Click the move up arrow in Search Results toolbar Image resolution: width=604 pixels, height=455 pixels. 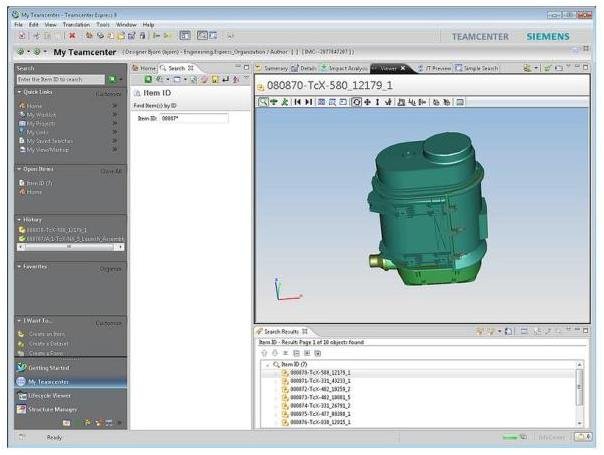tap(264, 353)
